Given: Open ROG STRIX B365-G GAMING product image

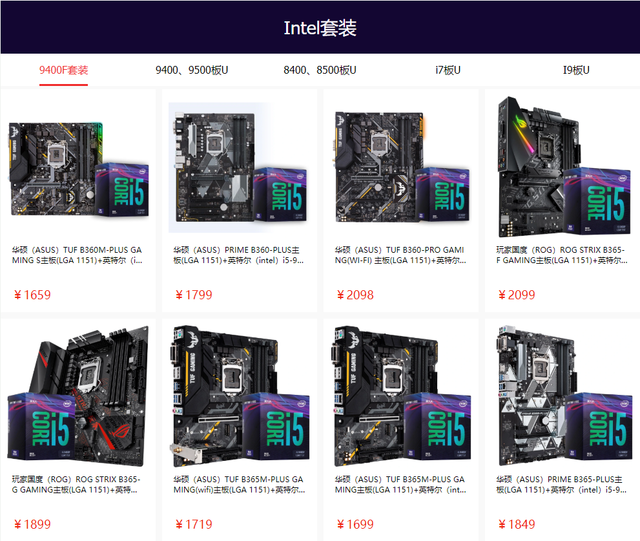Looking at the screenshot, I should click(78, 396).
